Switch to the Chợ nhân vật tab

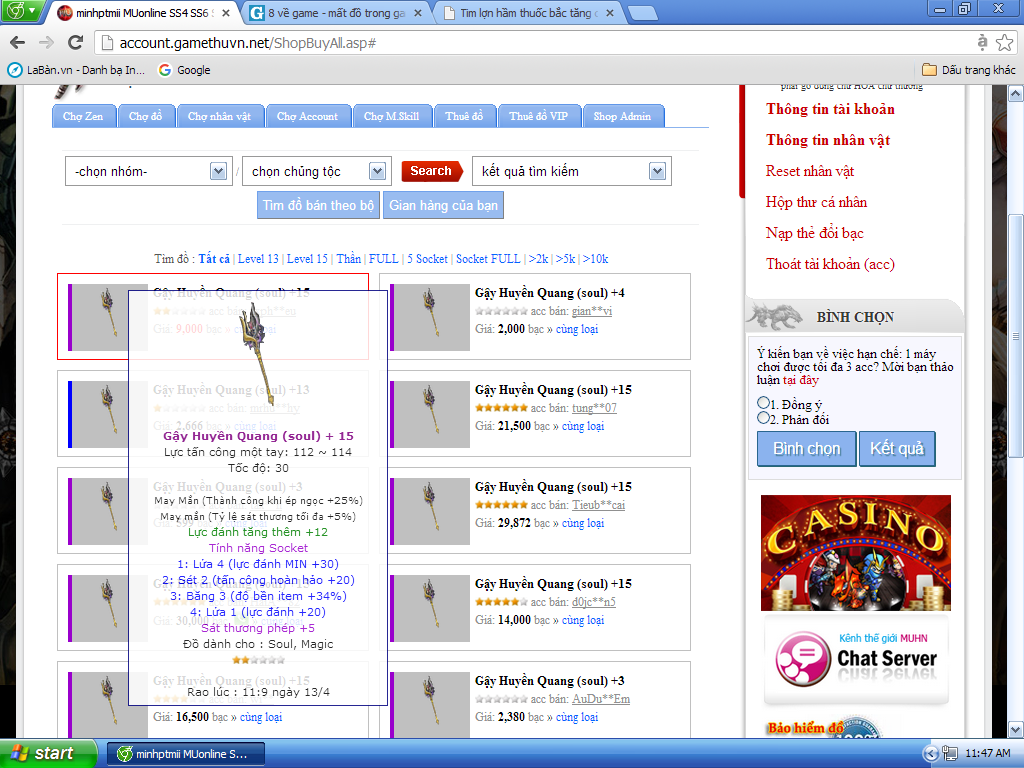[219, 116]
